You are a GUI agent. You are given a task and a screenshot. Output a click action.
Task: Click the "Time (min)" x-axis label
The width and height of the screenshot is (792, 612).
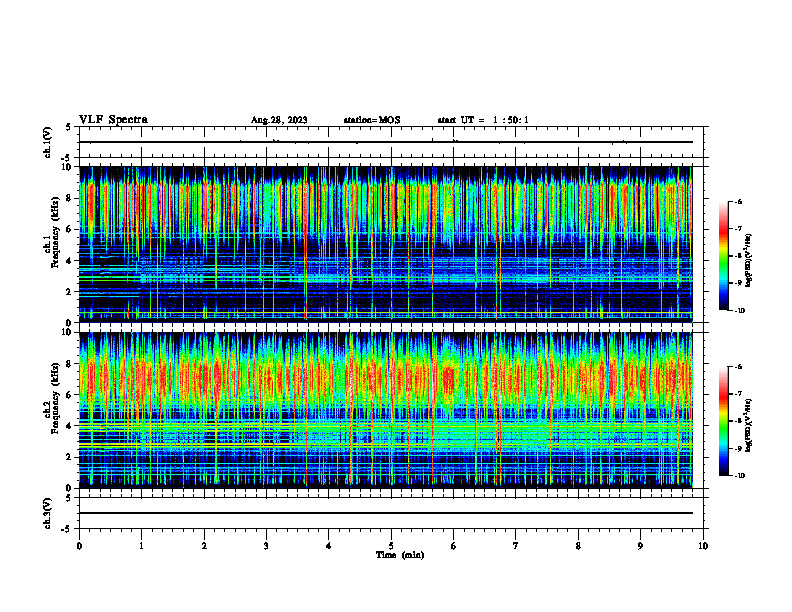click(x=400, y=555)
